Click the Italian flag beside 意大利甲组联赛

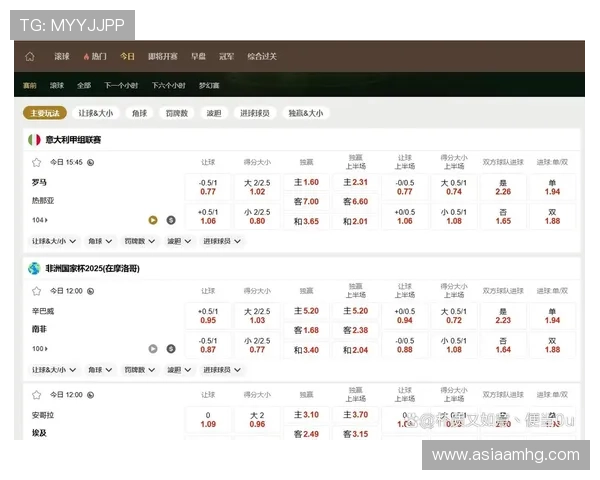(34, 140)
